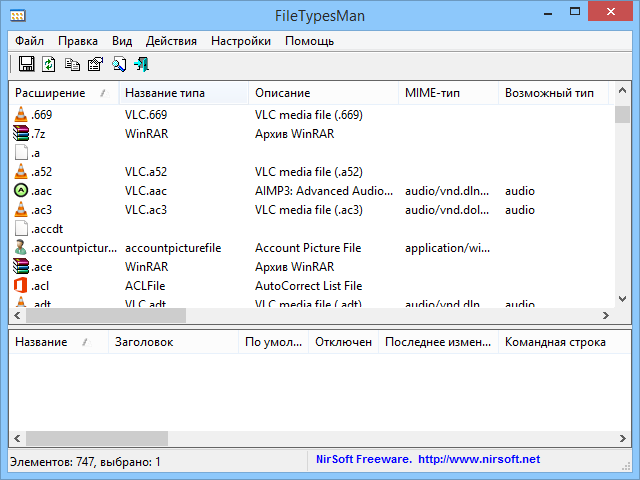The image size is (640, 480).
Task: Select the .aac AIMP3 file icon
Action: [21, 191]
